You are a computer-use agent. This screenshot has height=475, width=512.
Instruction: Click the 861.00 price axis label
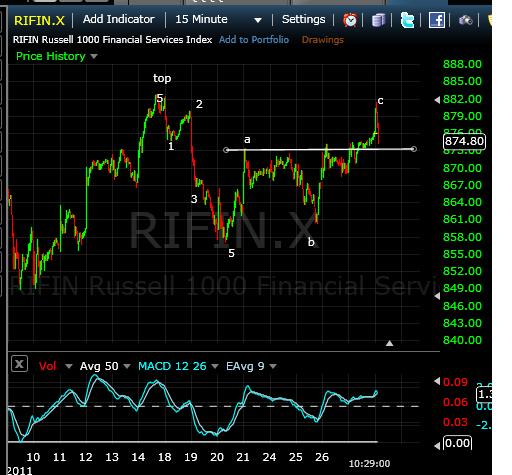coord(462,219)
